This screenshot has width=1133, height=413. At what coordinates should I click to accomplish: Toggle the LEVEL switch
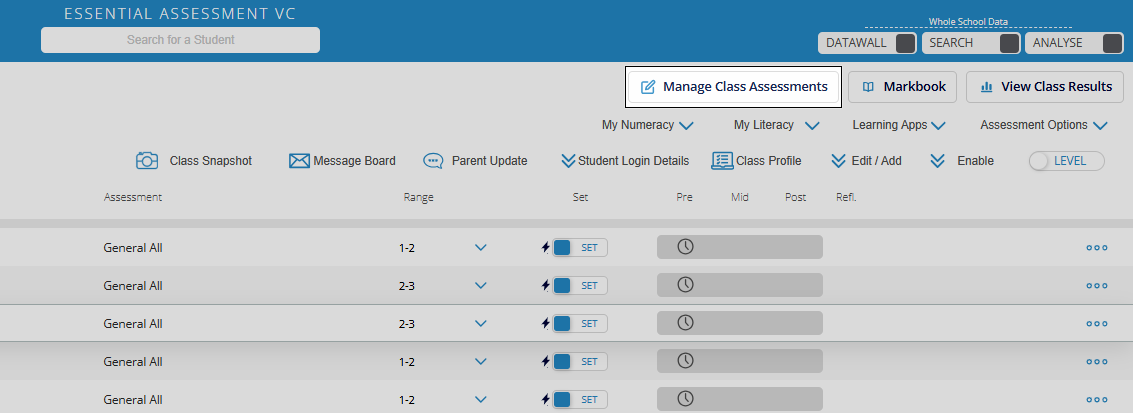coord(1067,161)
